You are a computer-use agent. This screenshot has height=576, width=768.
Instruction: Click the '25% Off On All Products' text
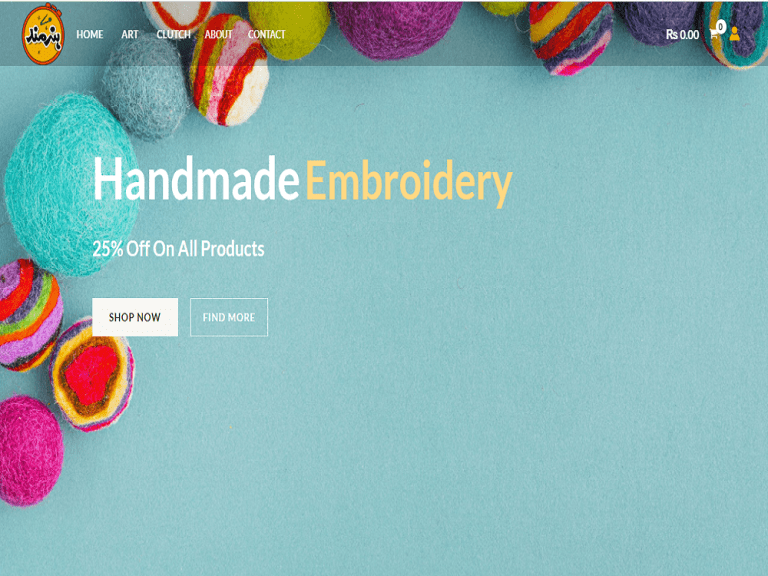[178, 249]
